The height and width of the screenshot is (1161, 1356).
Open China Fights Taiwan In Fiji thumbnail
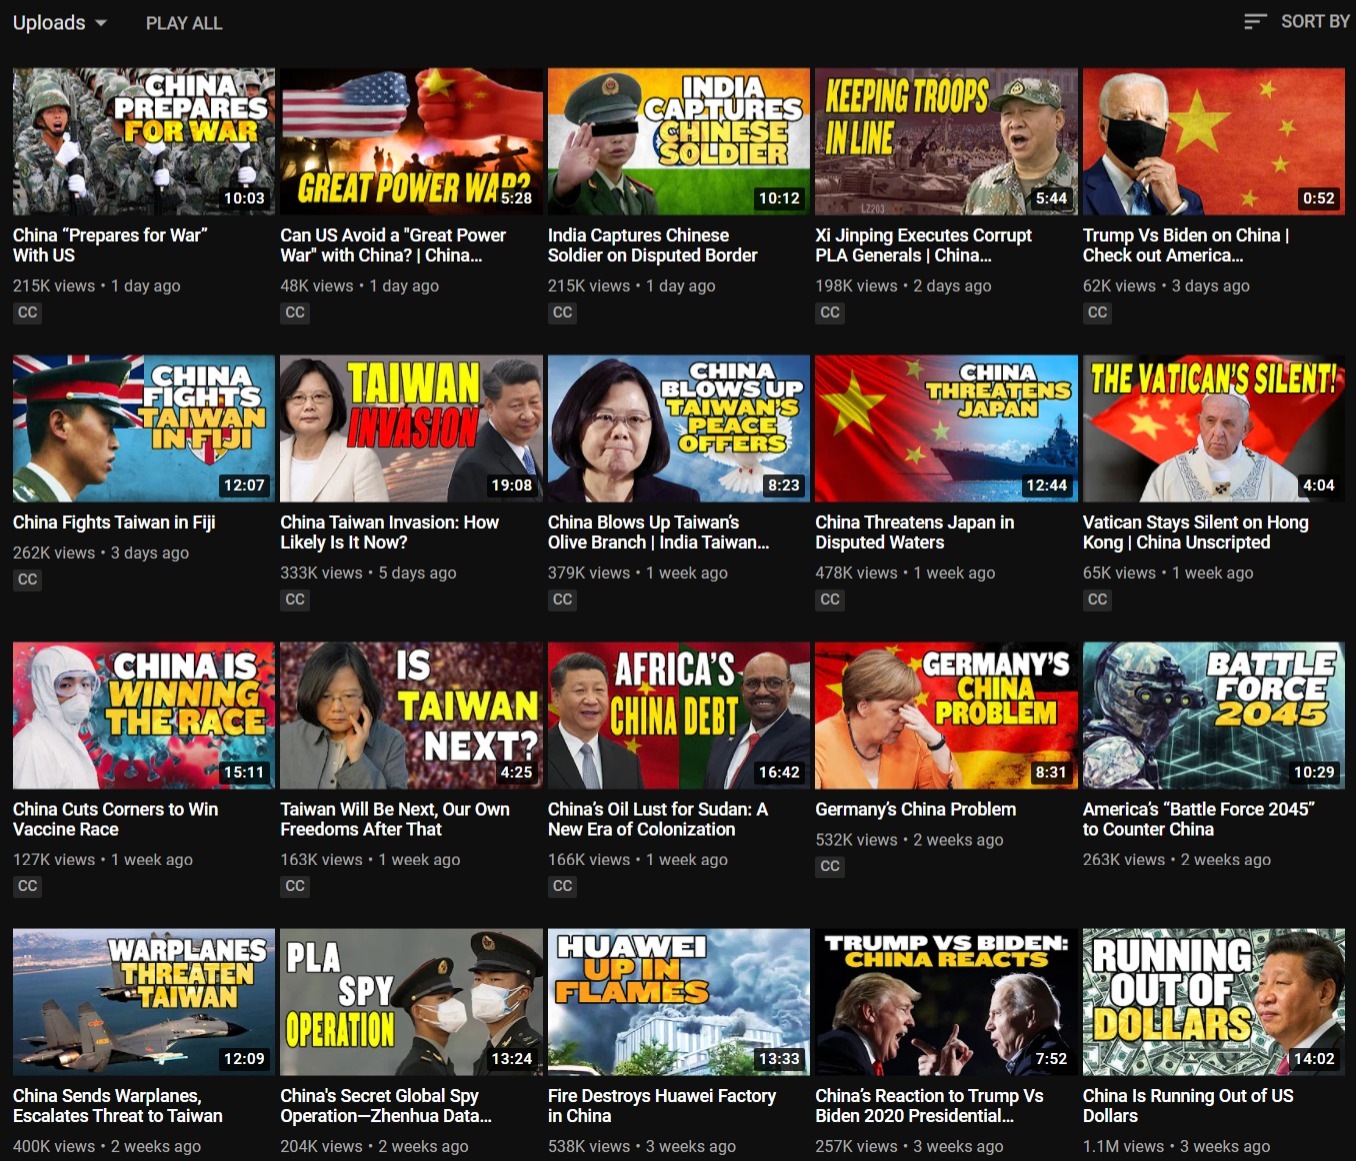pyautogui.click(x=144, y=428)
